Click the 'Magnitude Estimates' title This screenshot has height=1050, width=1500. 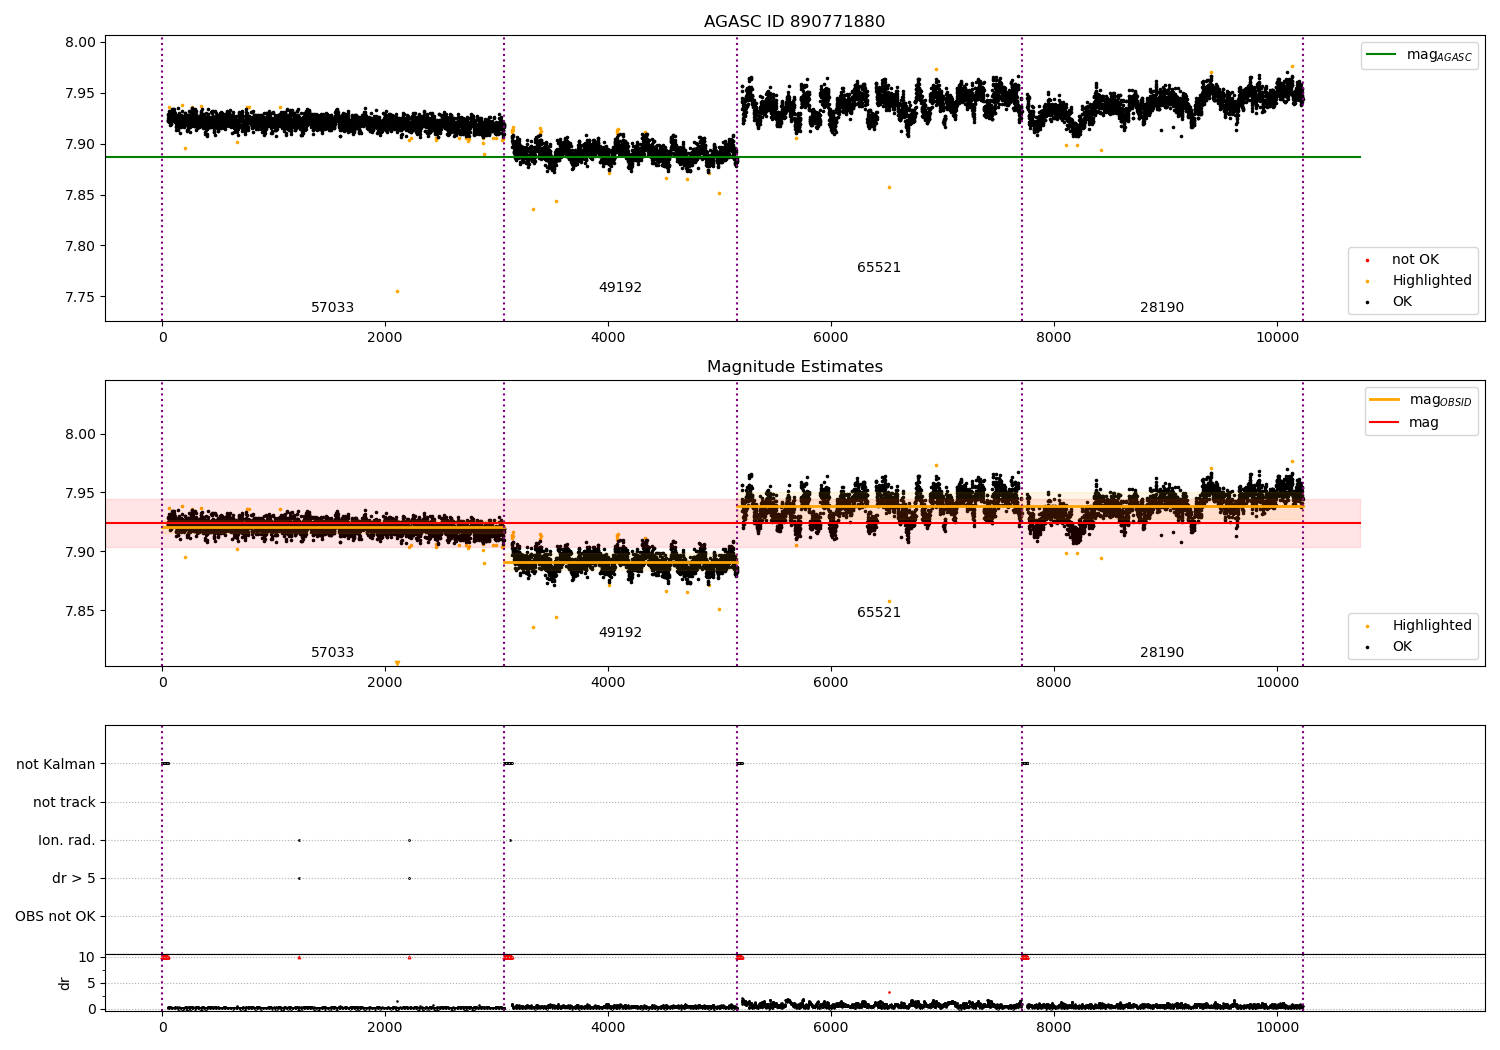794,367
